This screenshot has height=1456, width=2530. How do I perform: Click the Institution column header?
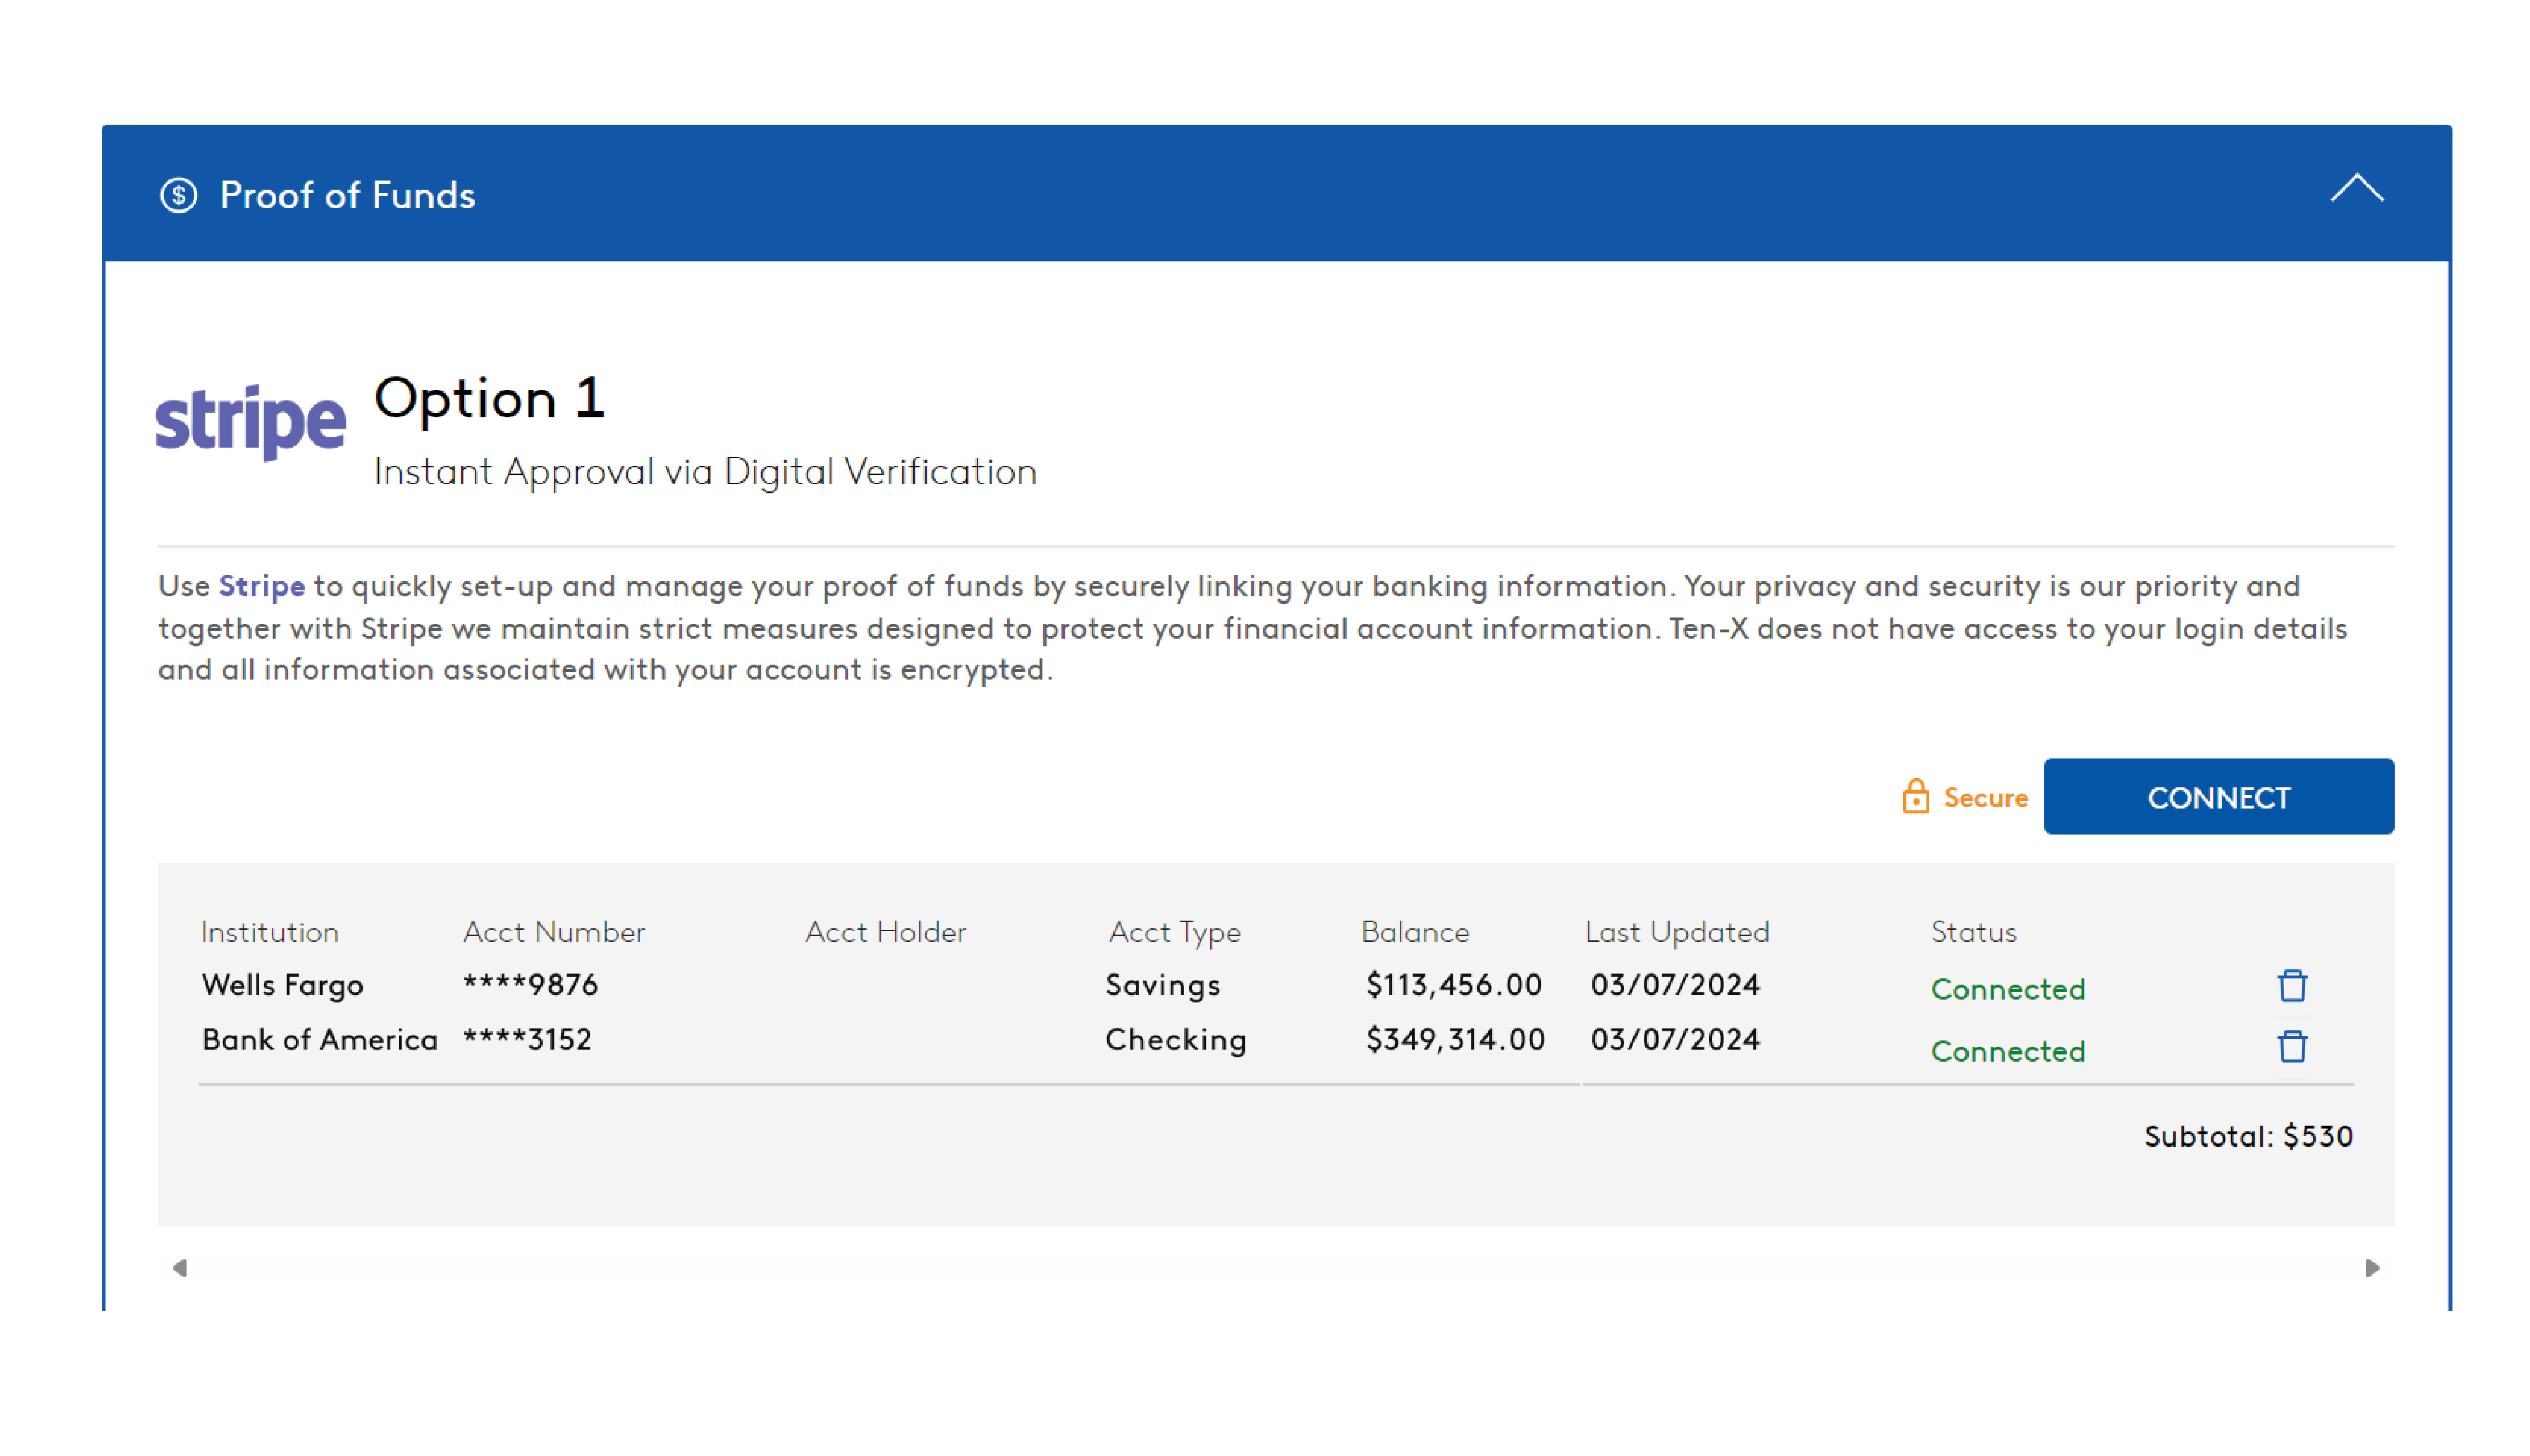point(270,932)
